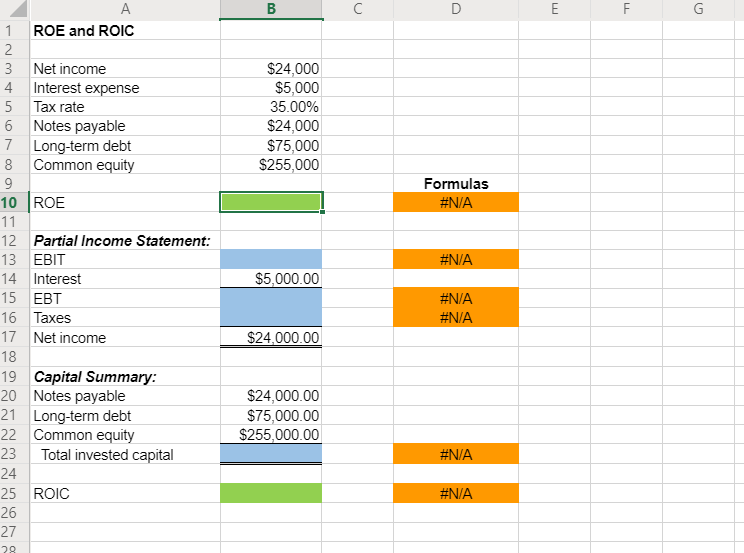Click orange #N/A beside Total invested capital
The width and height of the screenshot is (744, 553).
pos(456,454)
